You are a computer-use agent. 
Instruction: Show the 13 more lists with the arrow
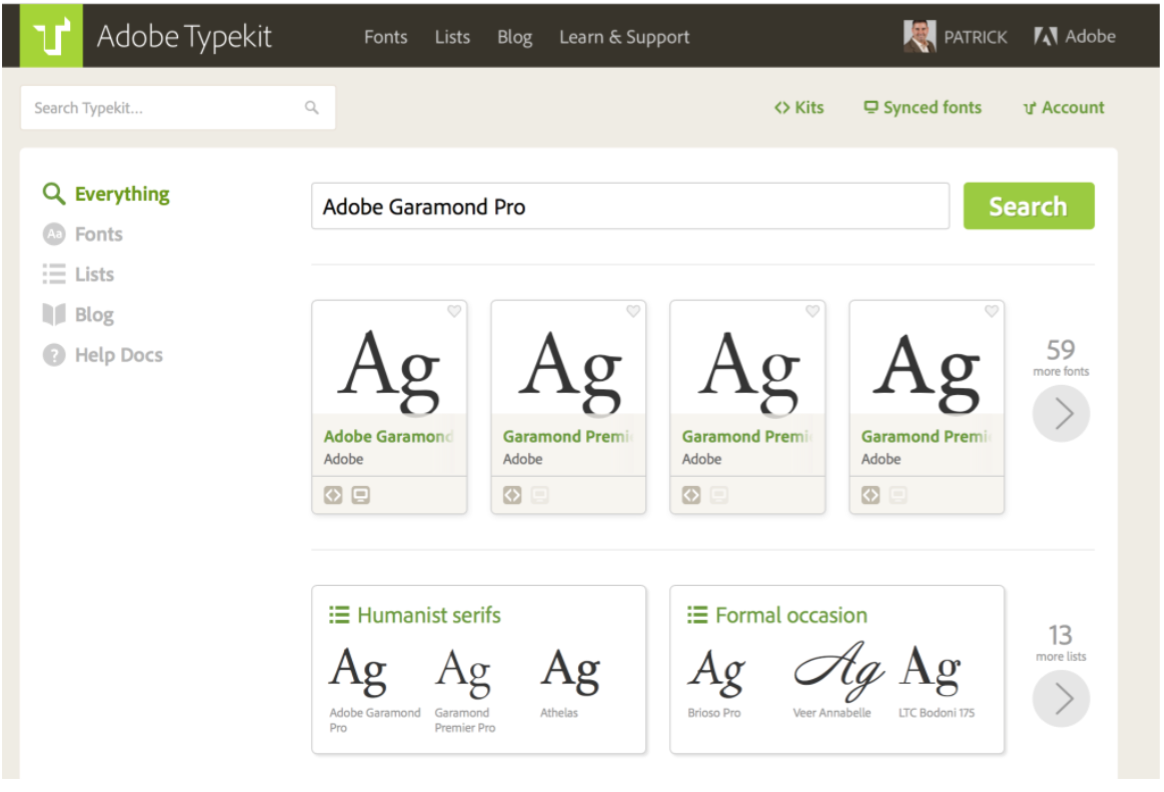[x=1061, y=698]
